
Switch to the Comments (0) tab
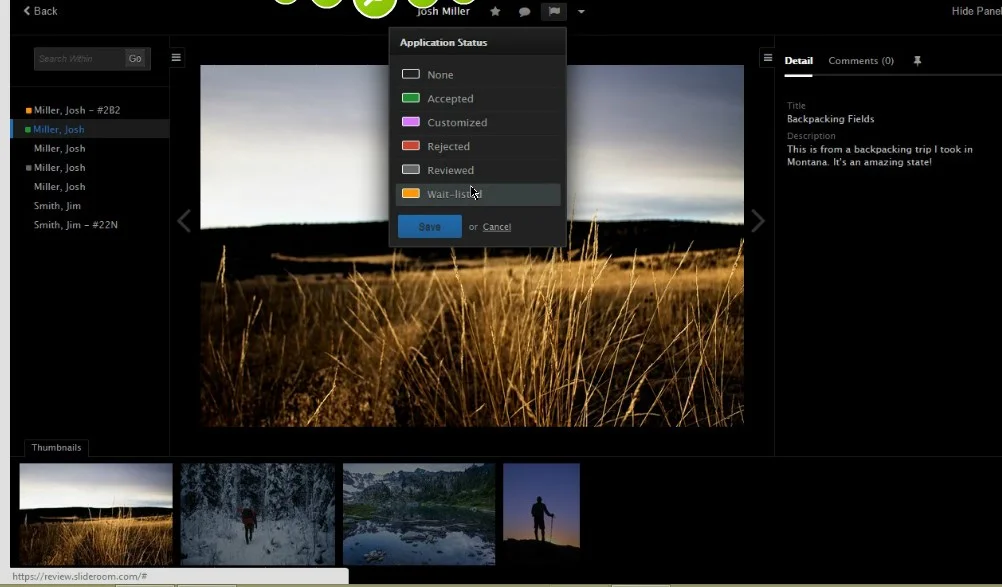click(x=861, y=61)
